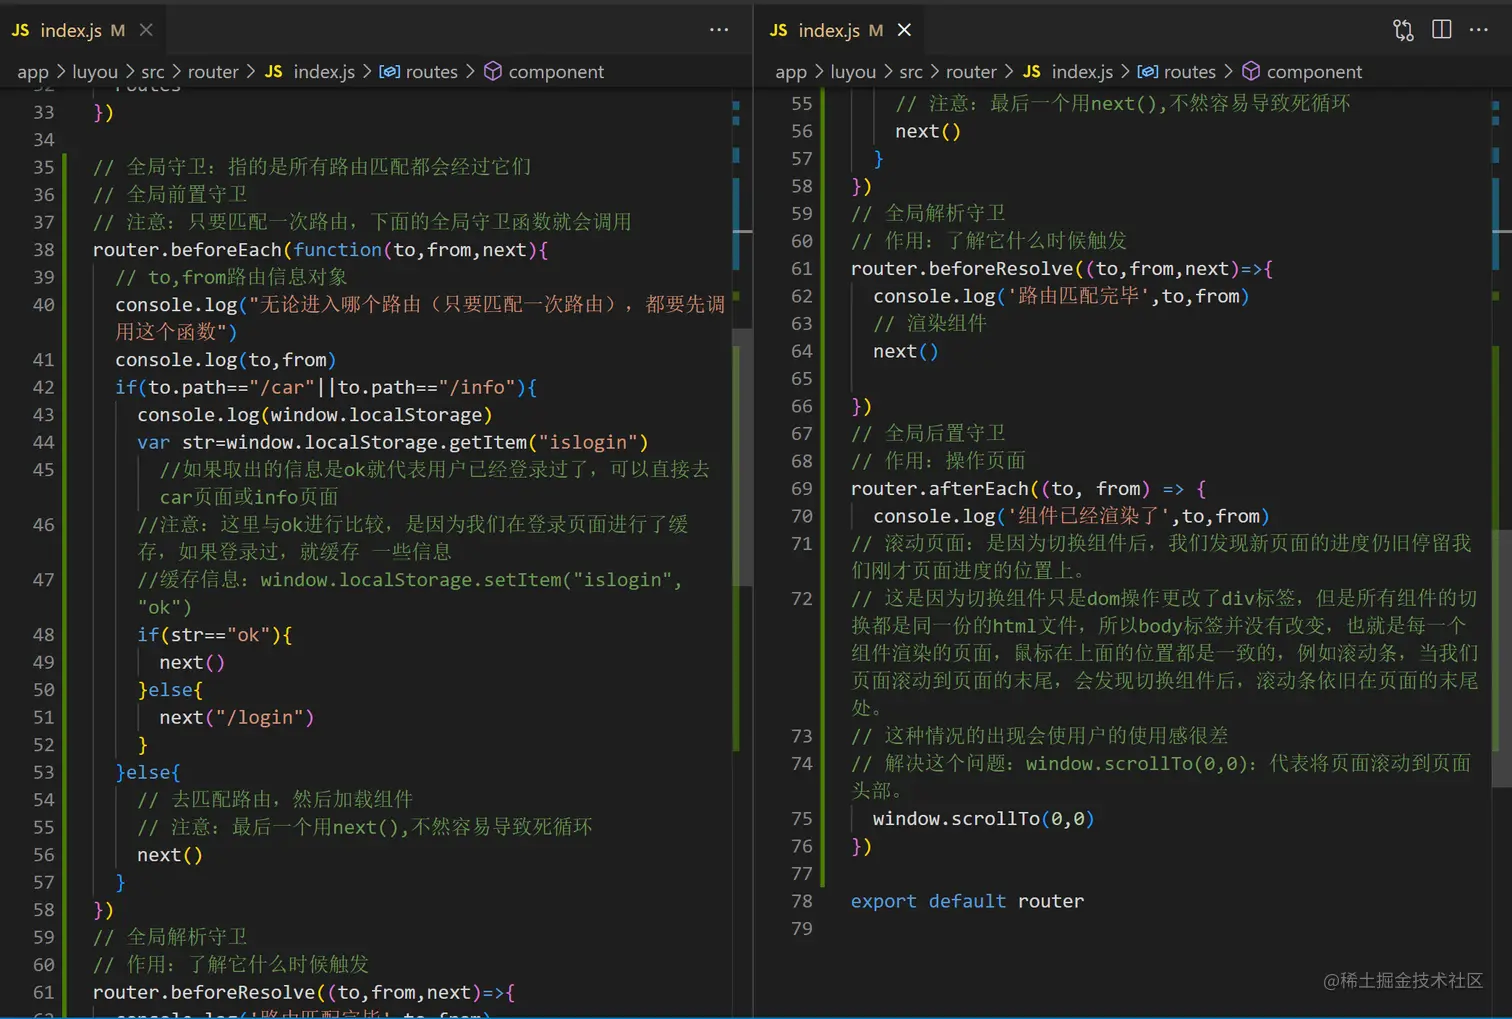The width and height of the screenshot is (1512, 1019).
Task: Click 'console.log(window.localStorage)' on line 43
Action: (x=315, y=415)
